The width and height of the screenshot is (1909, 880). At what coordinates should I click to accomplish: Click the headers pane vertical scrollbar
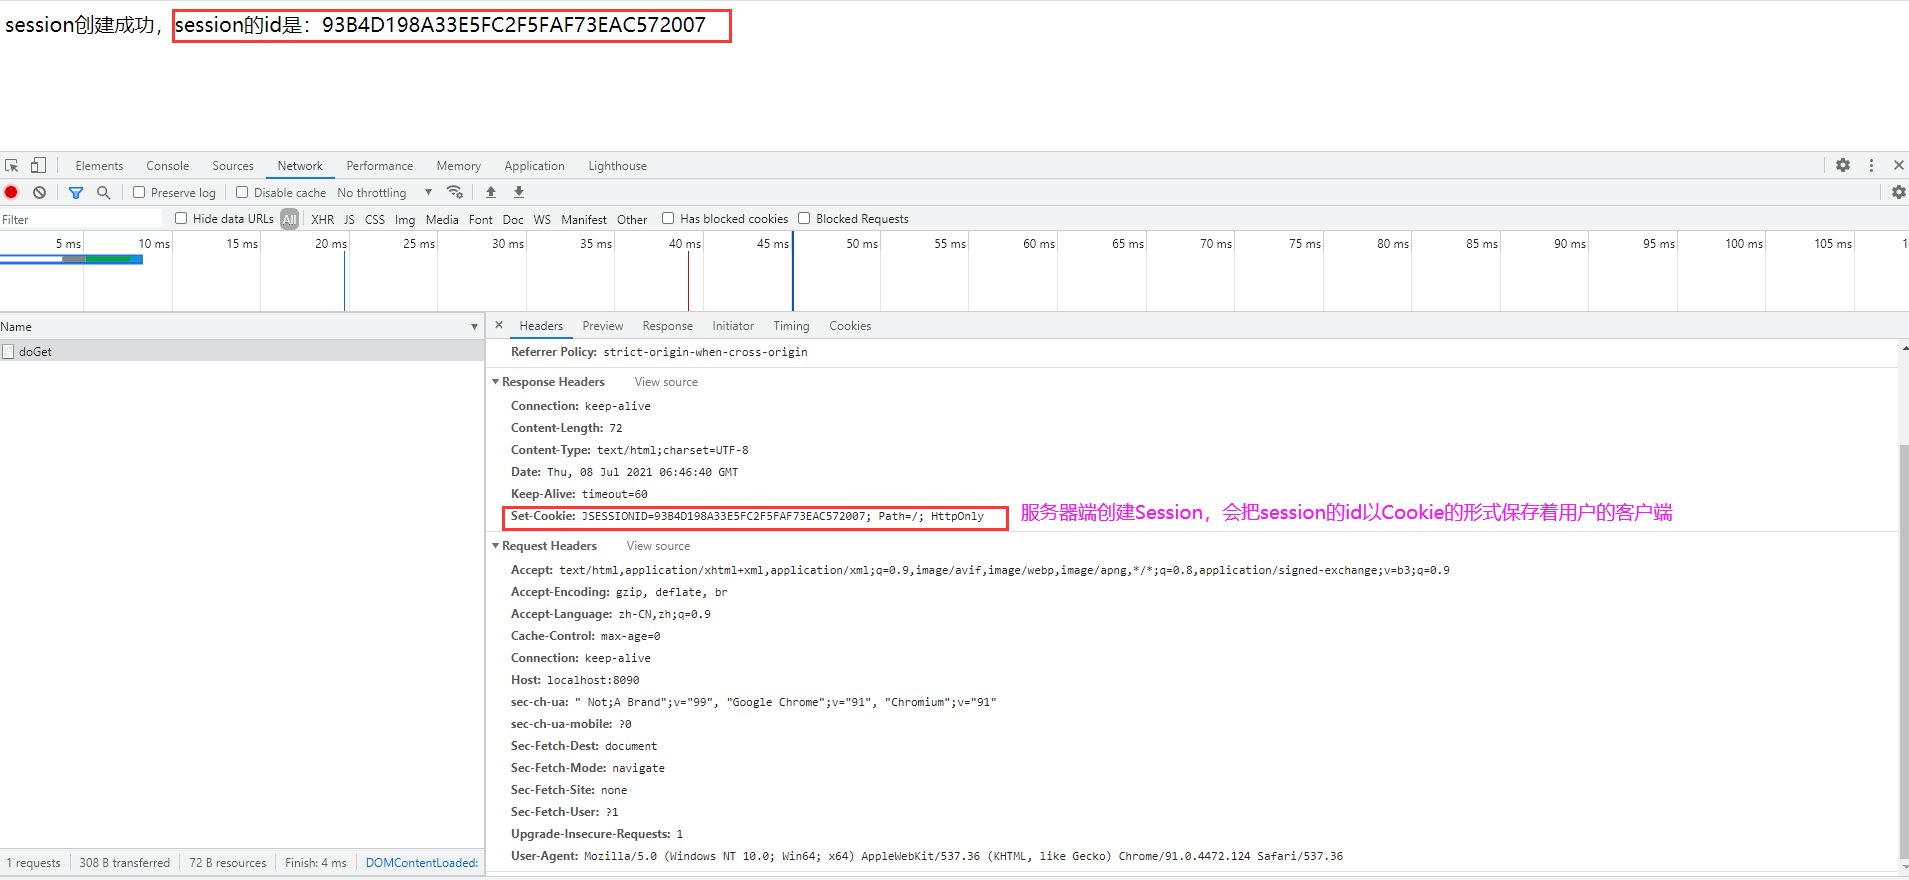1904,650
